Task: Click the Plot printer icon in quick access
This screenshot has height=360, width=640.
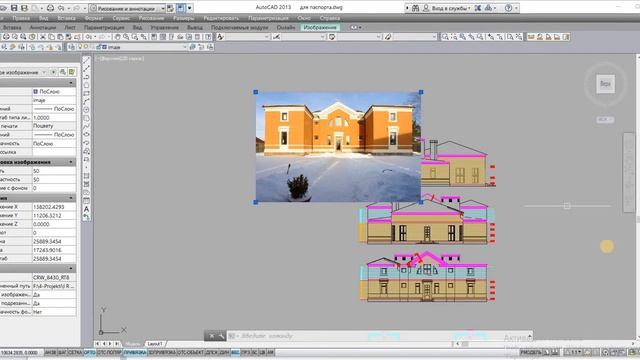Action: pos(51,8)
